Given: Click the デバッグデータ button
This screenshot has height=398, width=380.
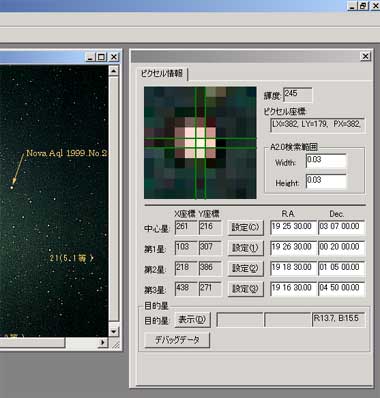Looking at the screenshot, I should (x=177, y=340).
